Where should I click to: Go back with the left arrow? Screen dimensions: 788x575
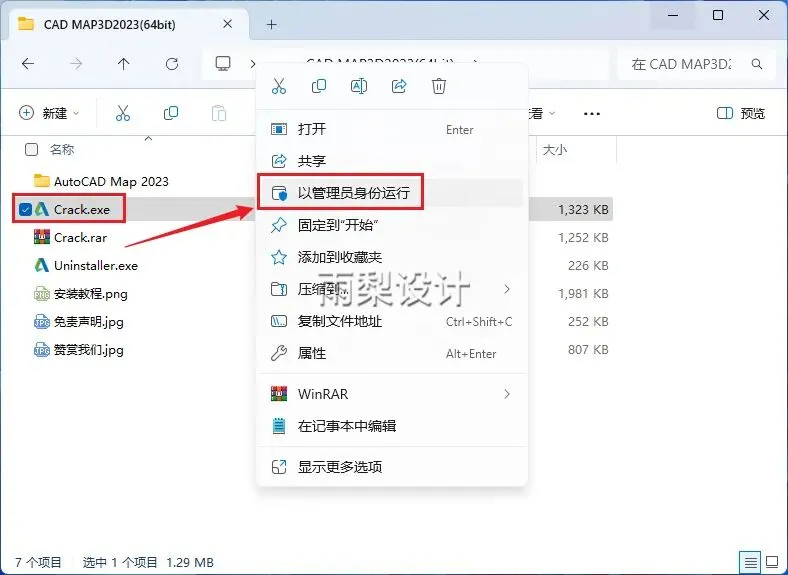click(28, 64)
